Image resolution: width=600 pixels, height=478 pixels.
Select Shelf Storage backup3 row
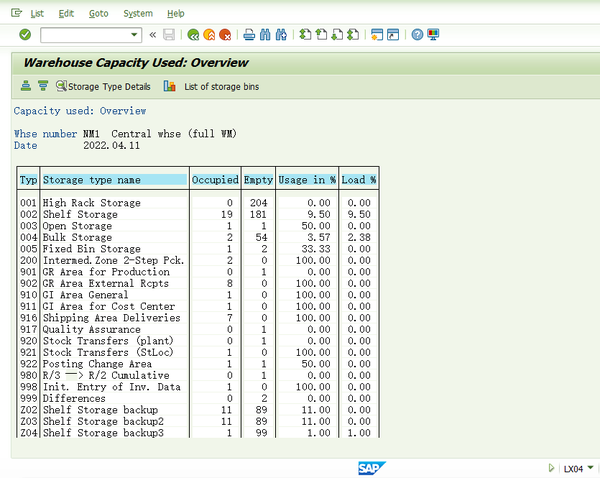coord(198,432)
